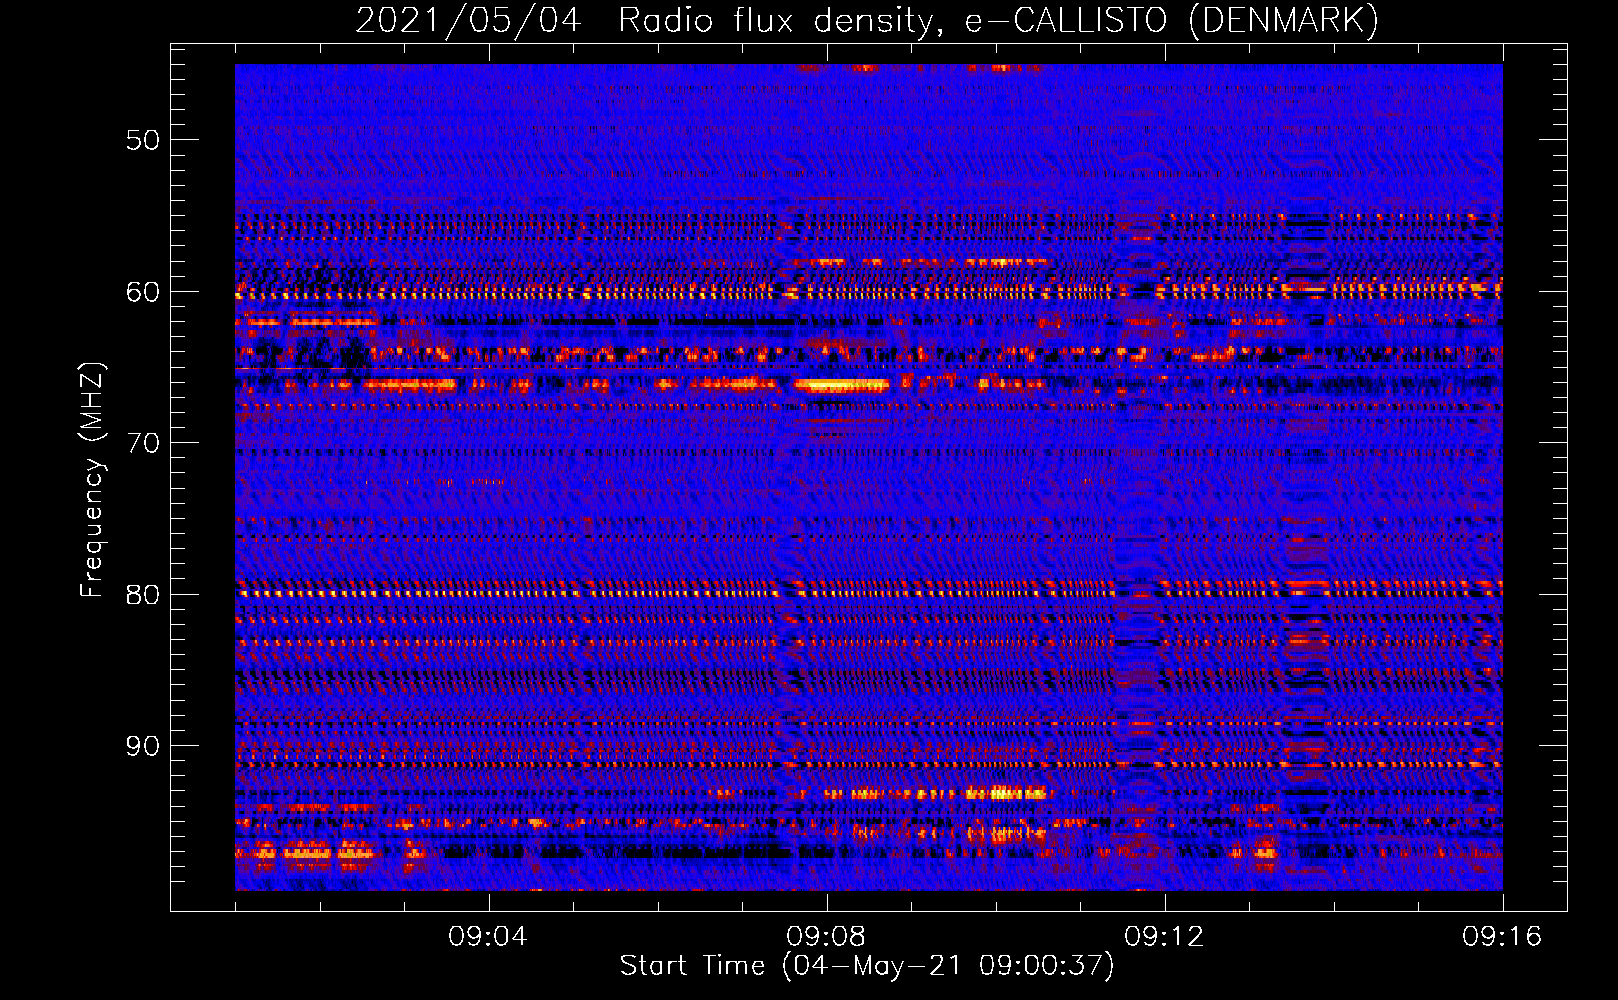Click the 09:08 time tick label
Screen dimensions: 1618x1000
click(826, 937)
